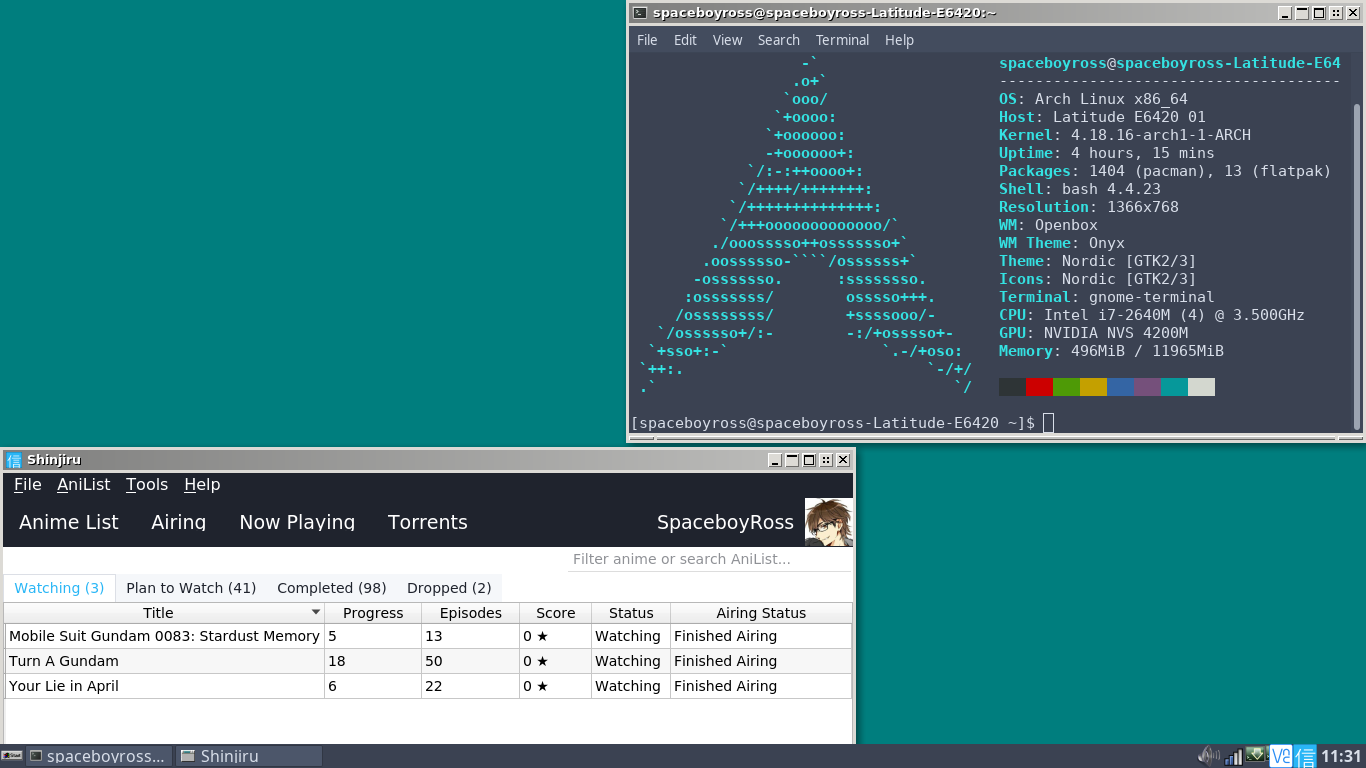
Task: Click progress value 18 for Turn A Gundam
Action: pyautogui.click(x=337, y=661)
